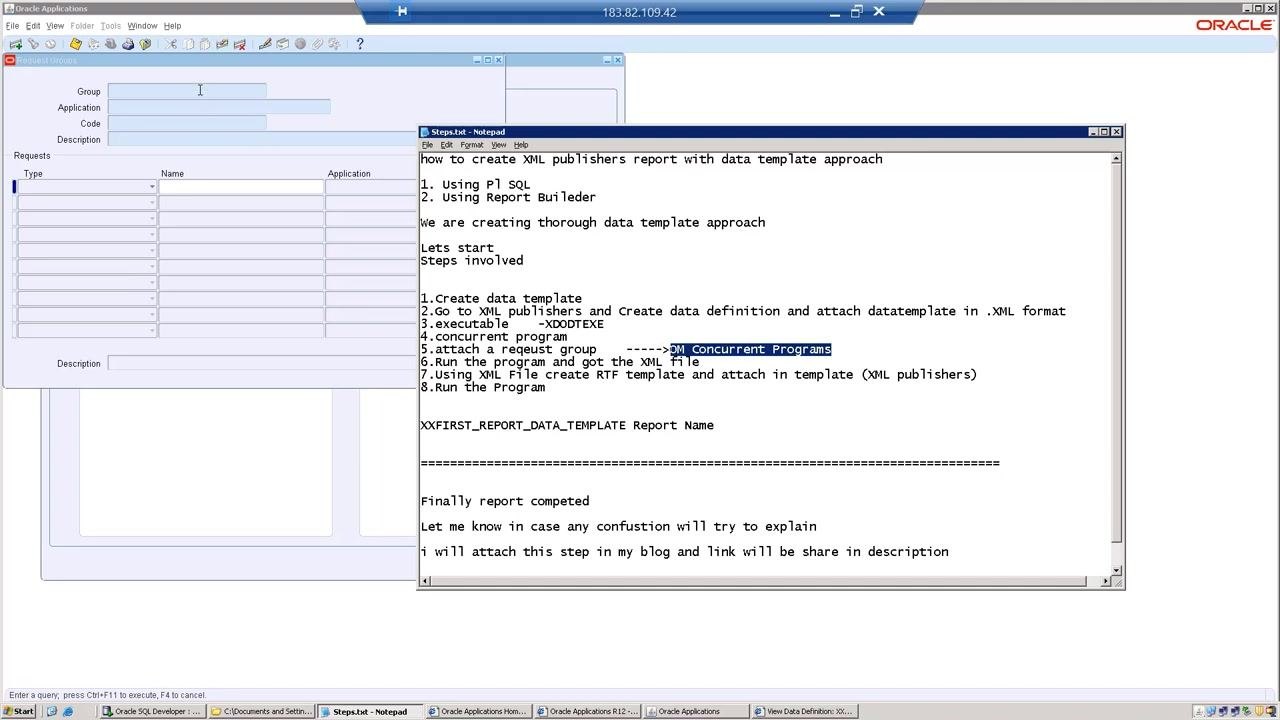Viewport: 1280px width, 720px height.
Task: Click the Print toolbar icon
Action: click(x=128, y=44)
